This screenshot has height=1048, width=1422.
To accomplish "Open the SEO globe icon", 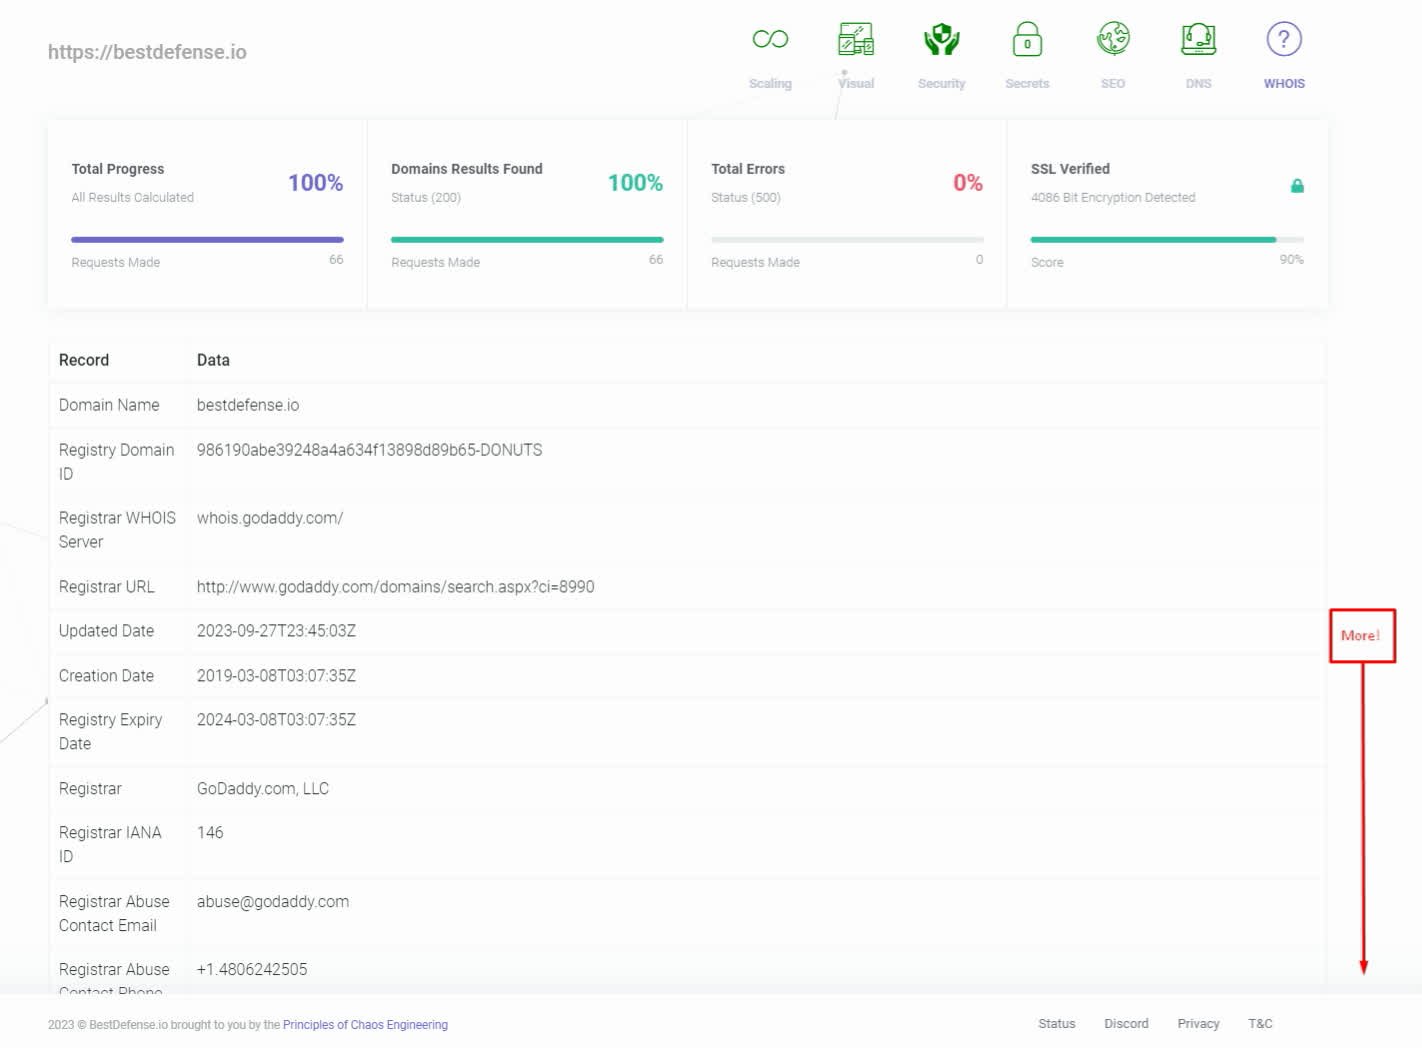I will point(1113,39).
